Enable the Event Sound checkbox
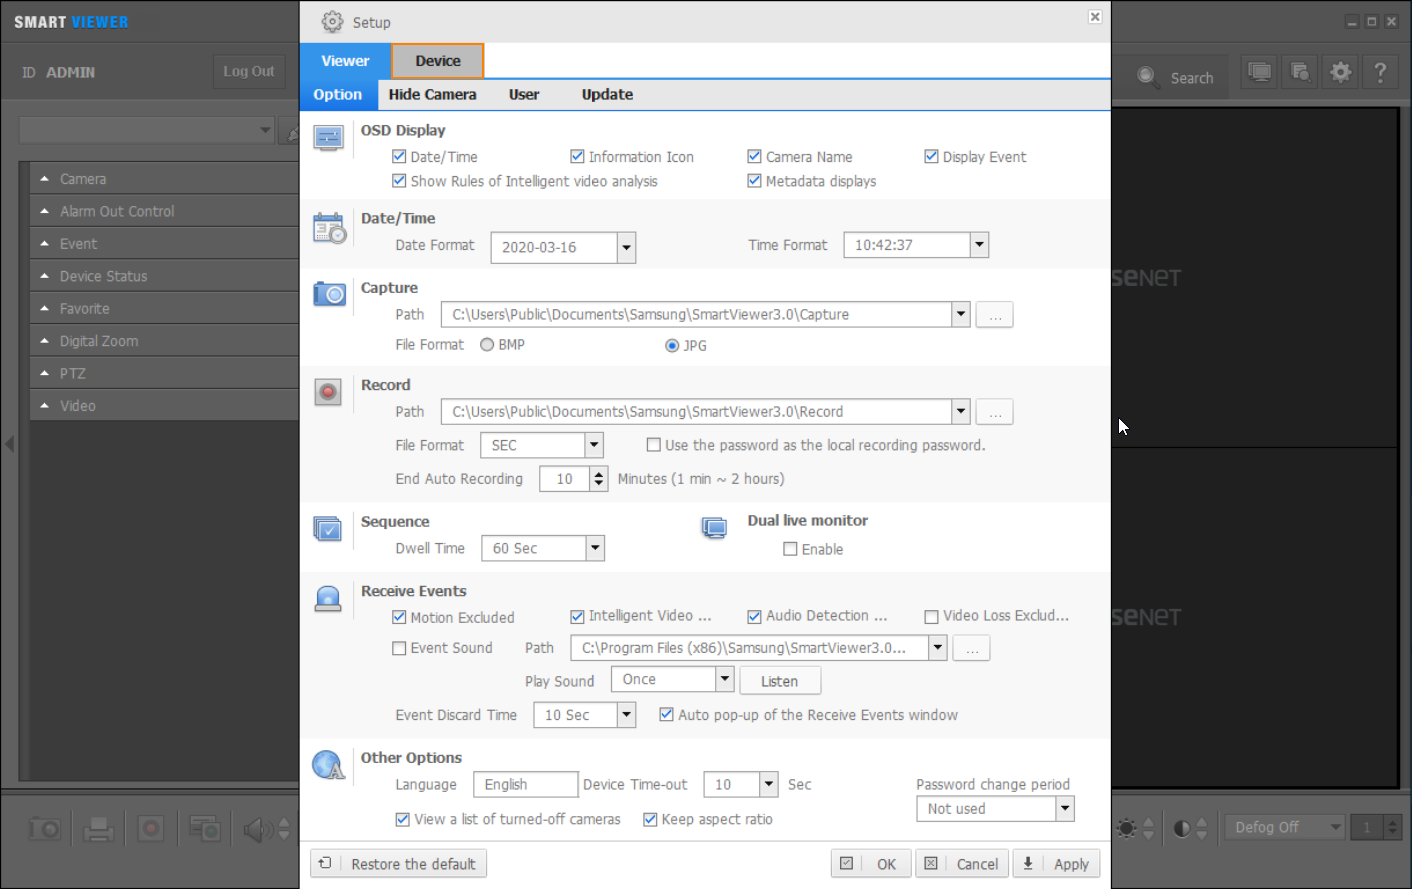The height and width of the screenshot is (889, 1412). coord(399,648)
